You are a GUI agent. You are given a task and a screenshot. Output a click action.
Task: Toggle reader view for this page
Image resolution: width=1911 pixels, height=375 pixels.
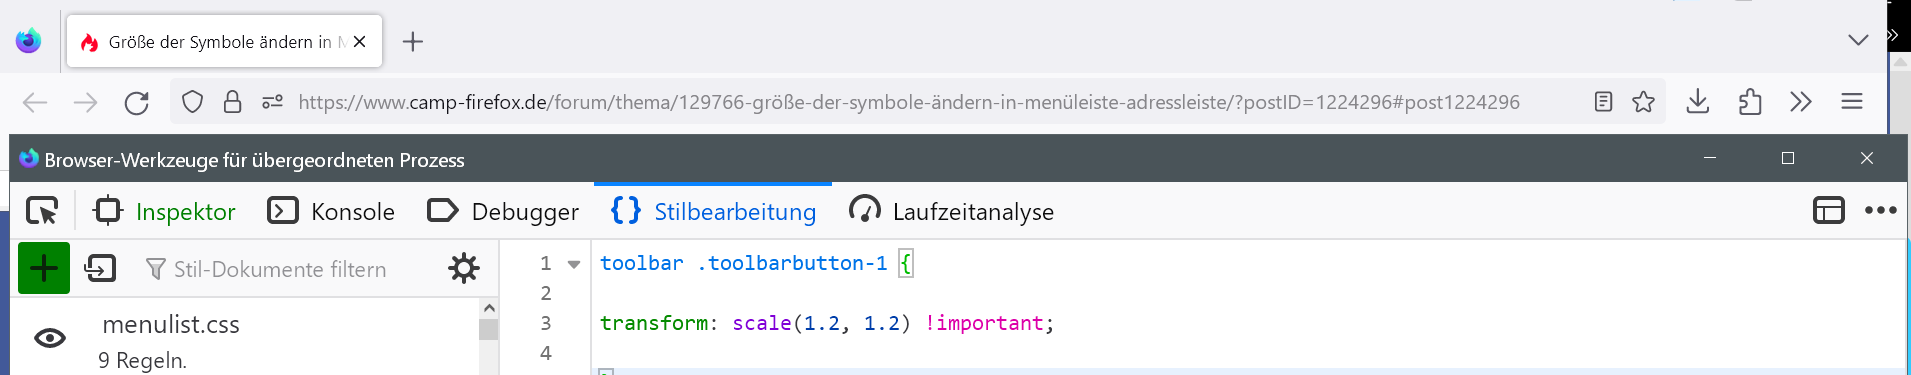pyautogui.click(x=1603, y=102)
